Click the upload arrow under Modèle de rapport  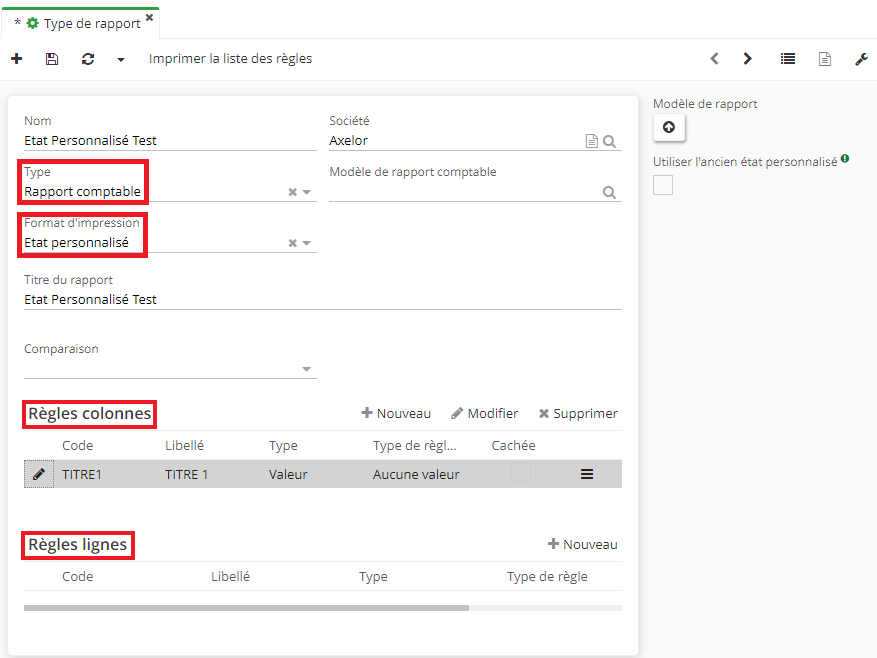click(669, 128)
